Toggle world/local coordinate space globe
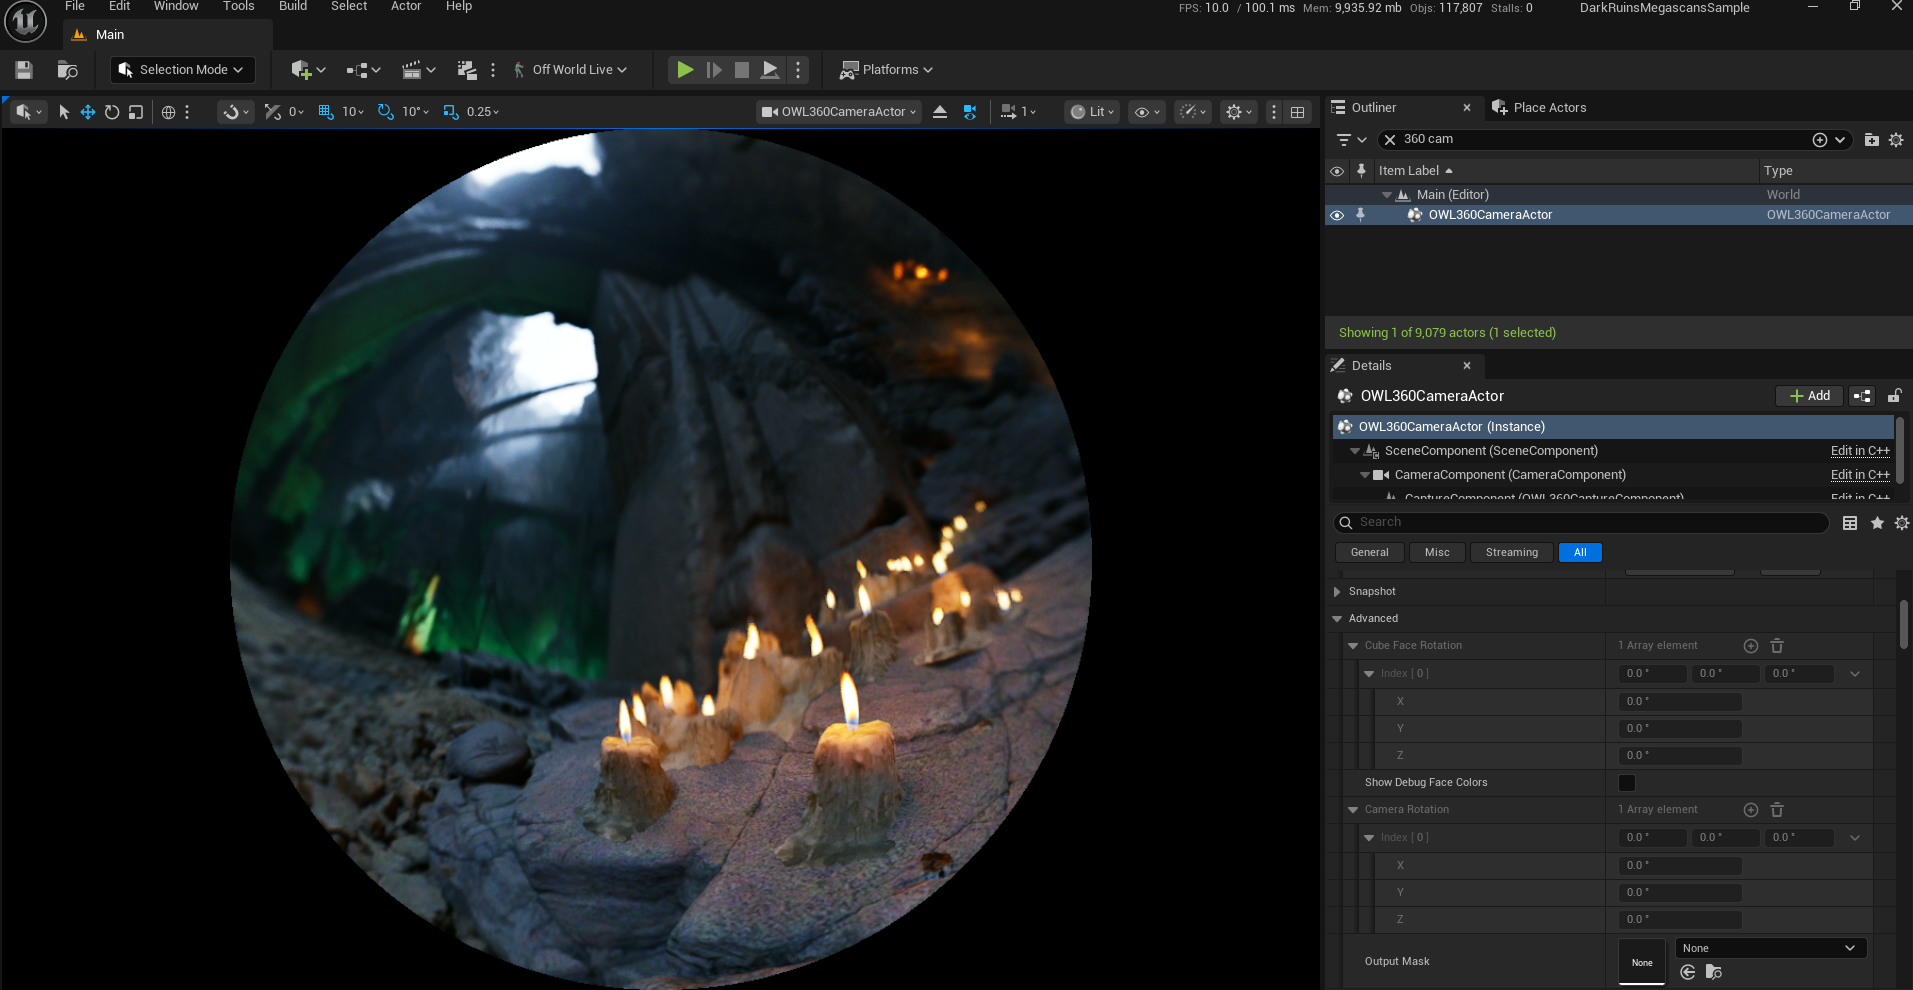 168,112
